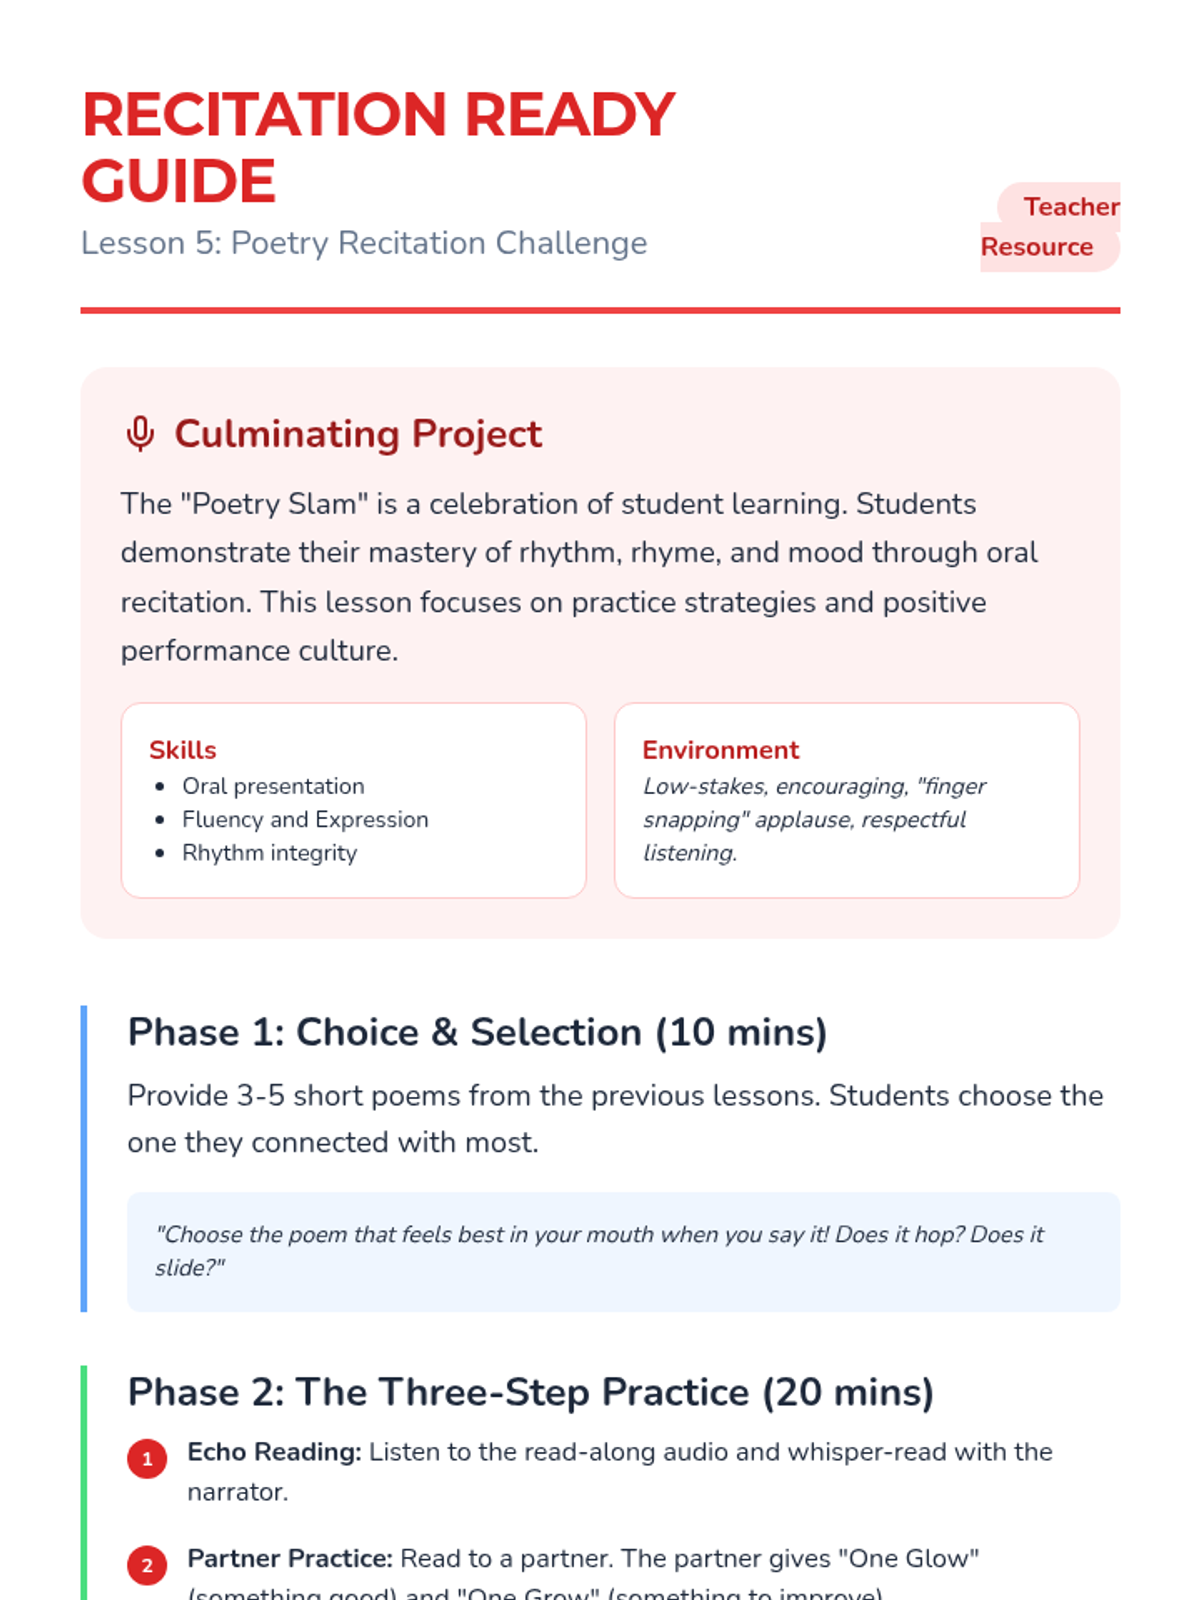Click the Echo Reading step label
The image size is (1200, 1600).
(274, 1452)
